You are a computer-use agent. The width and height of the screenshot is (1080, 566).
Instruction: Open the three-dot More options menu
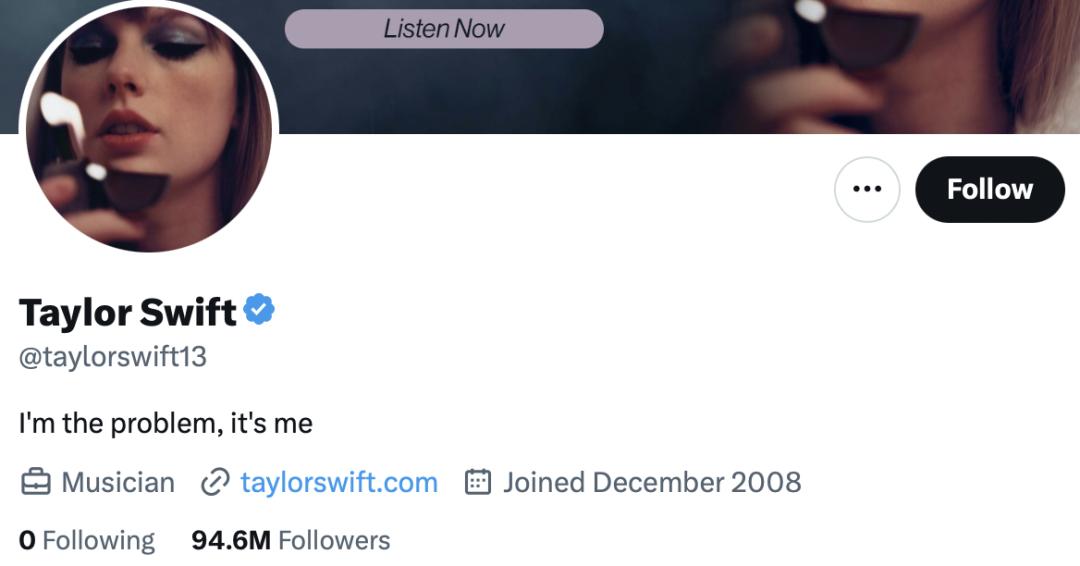867,189
